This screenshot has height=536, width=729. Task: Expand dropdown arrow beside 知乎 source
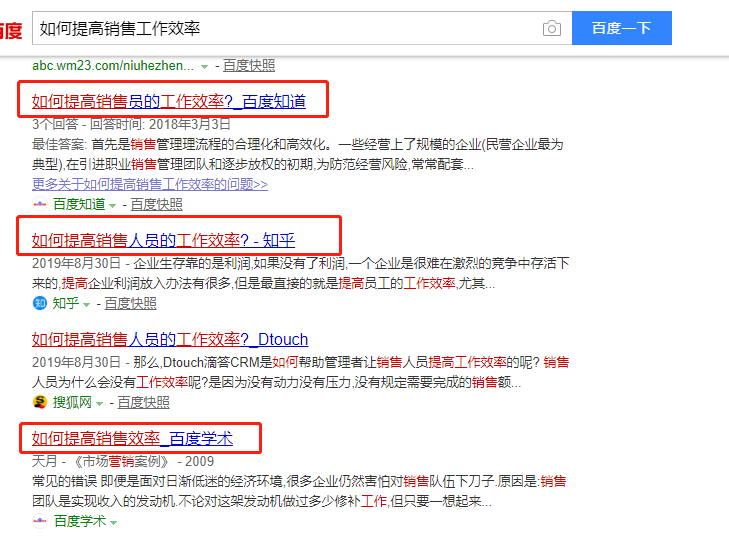tap(86, 304)
